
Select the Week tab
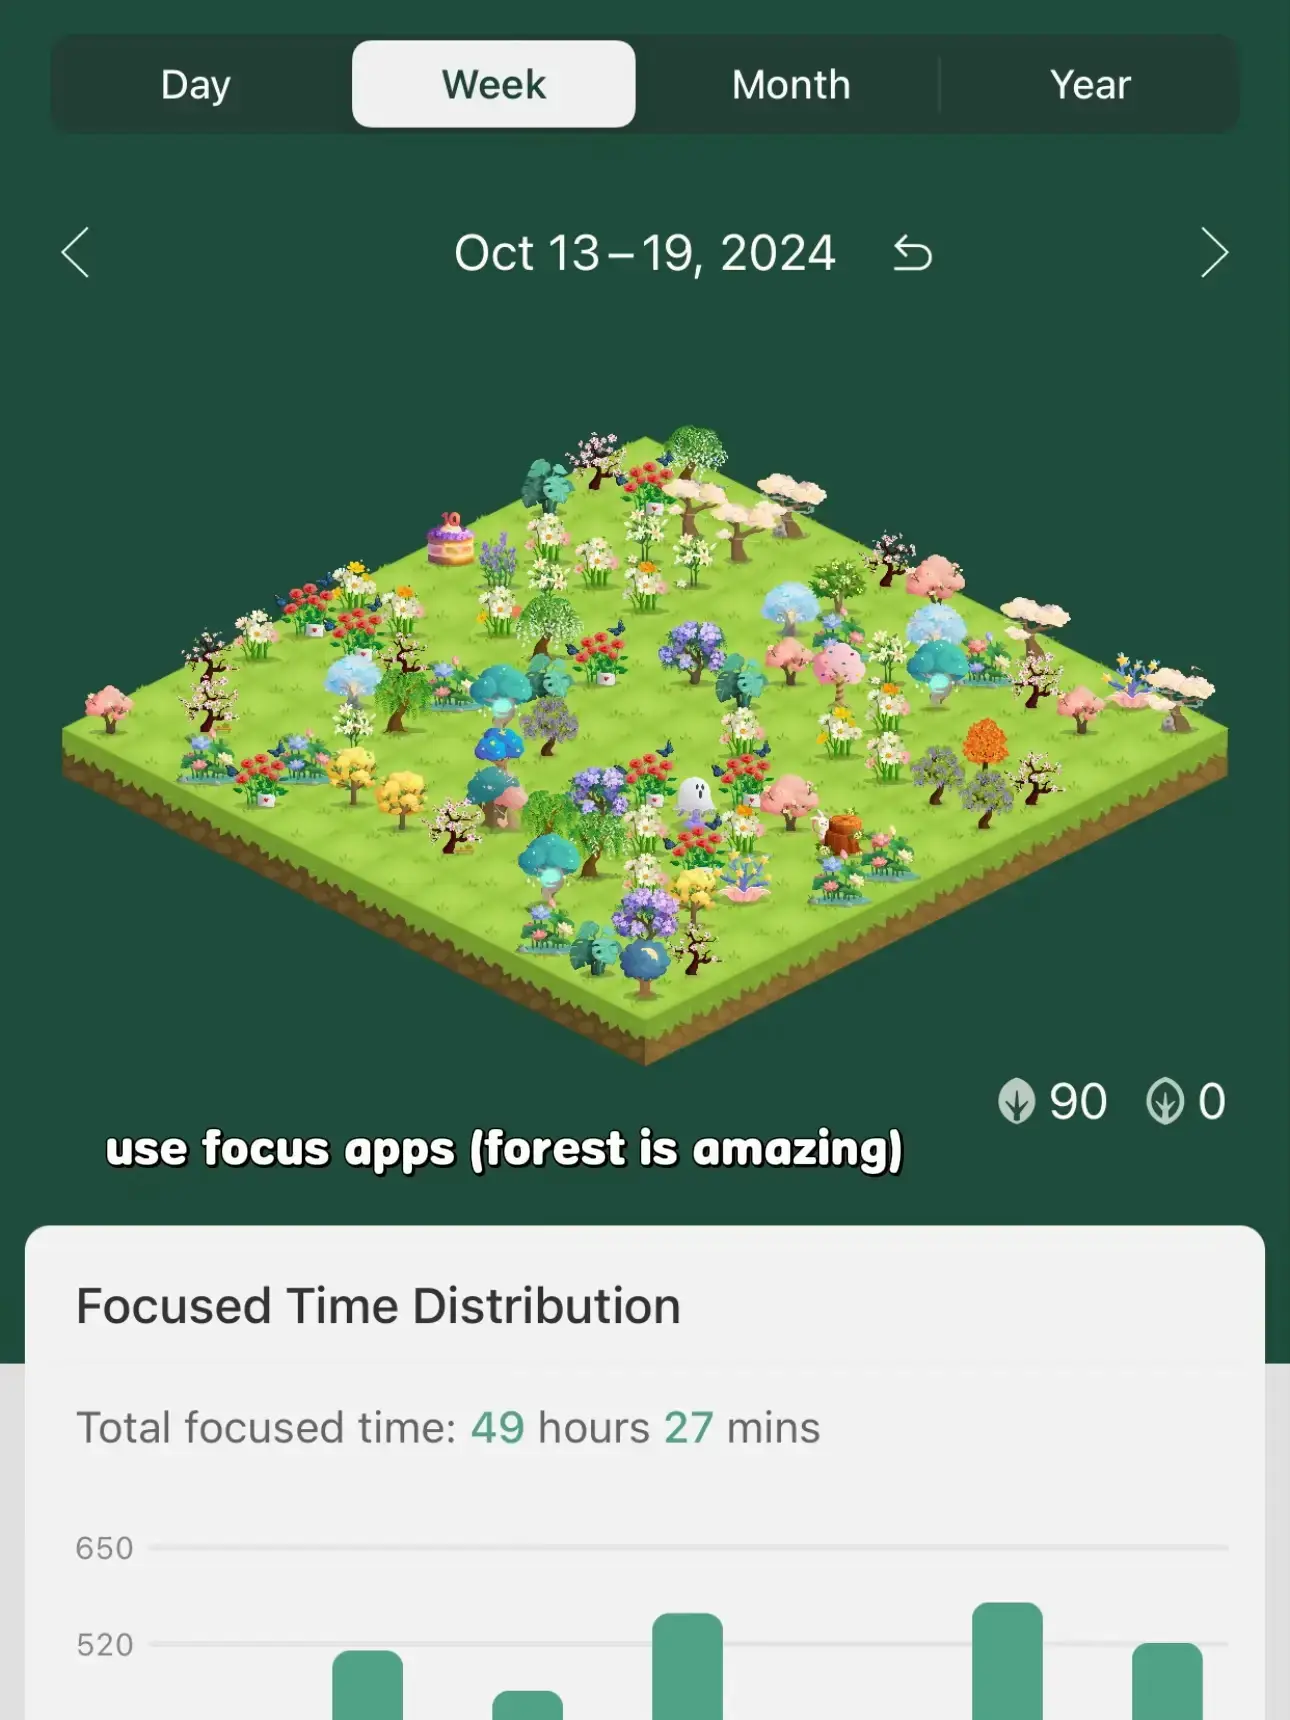[494, 85]
